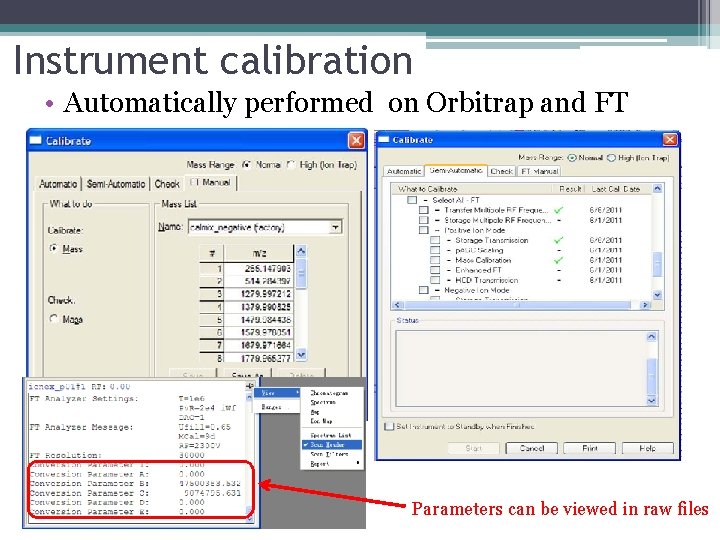720x540 pixels.
Task: Click the green checkmark beside Mass Calibration
Action: click(x=558, y=260)
